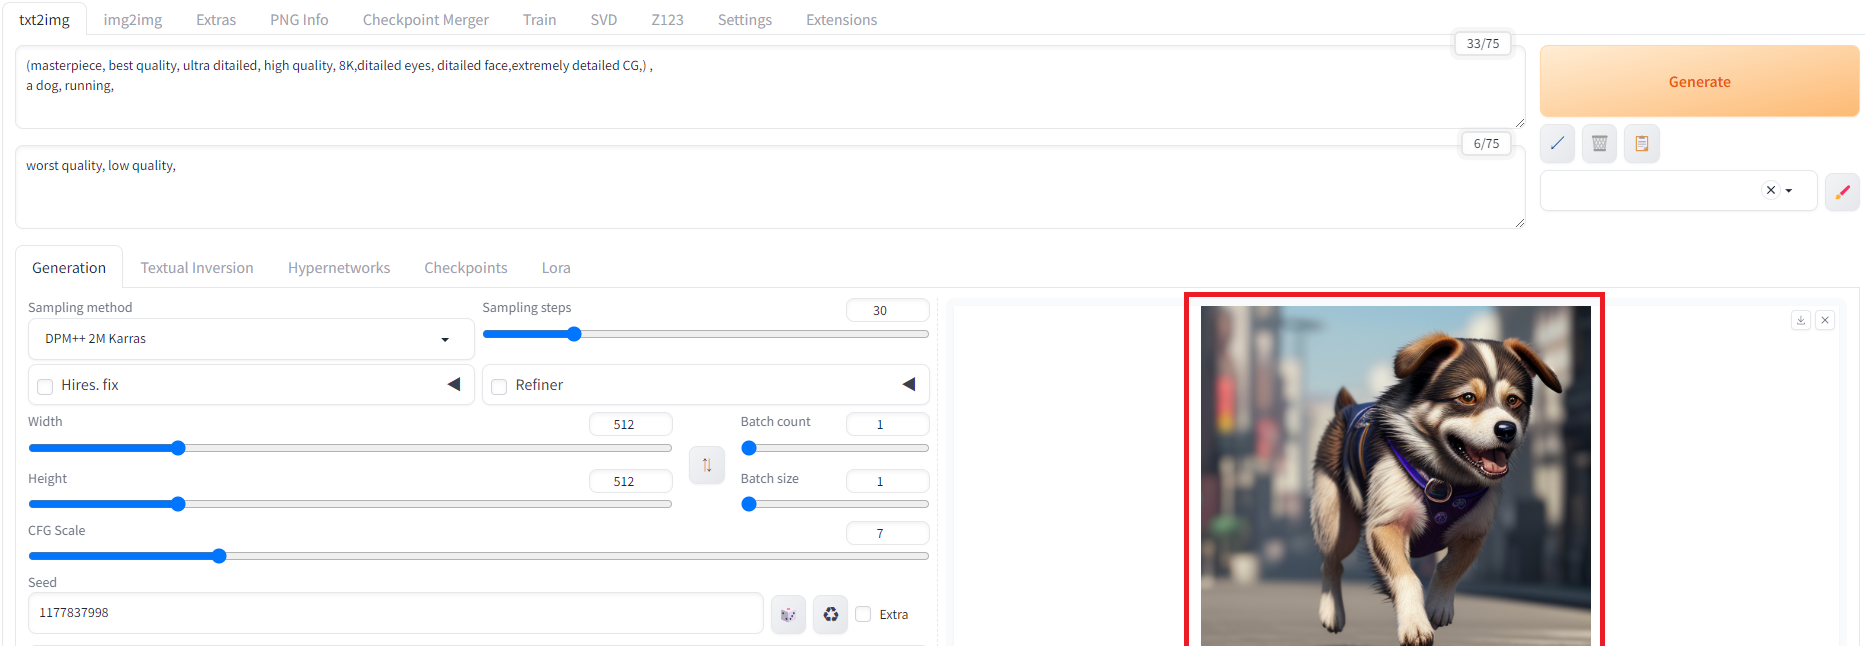Click the clipboard icon to apply styles

(1642, 143)
